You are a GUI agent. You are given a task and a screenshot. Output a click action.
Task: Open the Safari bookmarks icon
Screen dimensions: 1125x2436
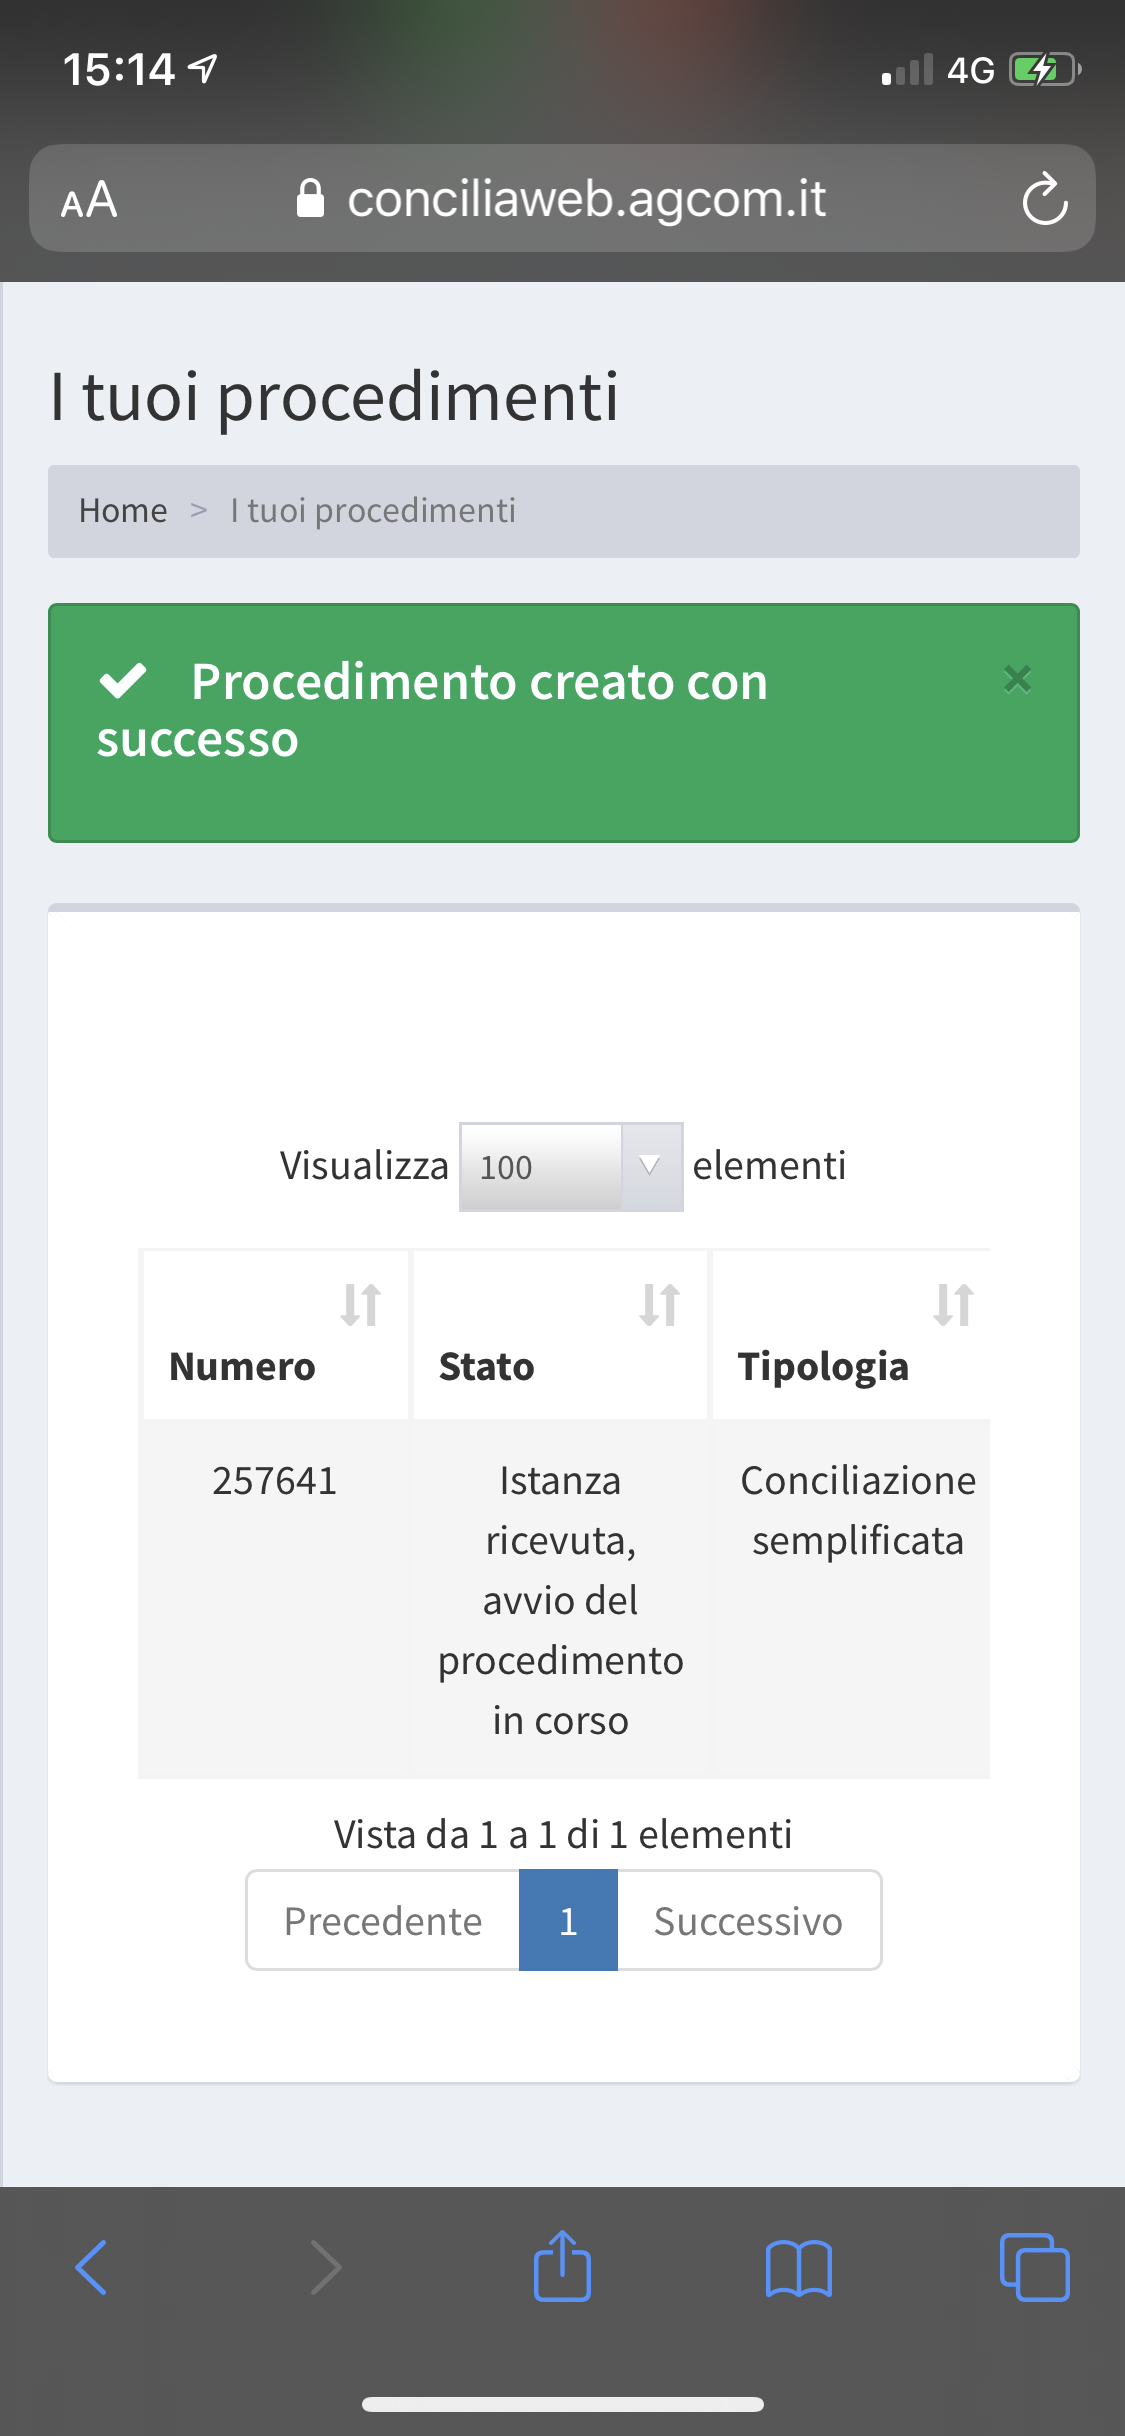click(798, 2266)
